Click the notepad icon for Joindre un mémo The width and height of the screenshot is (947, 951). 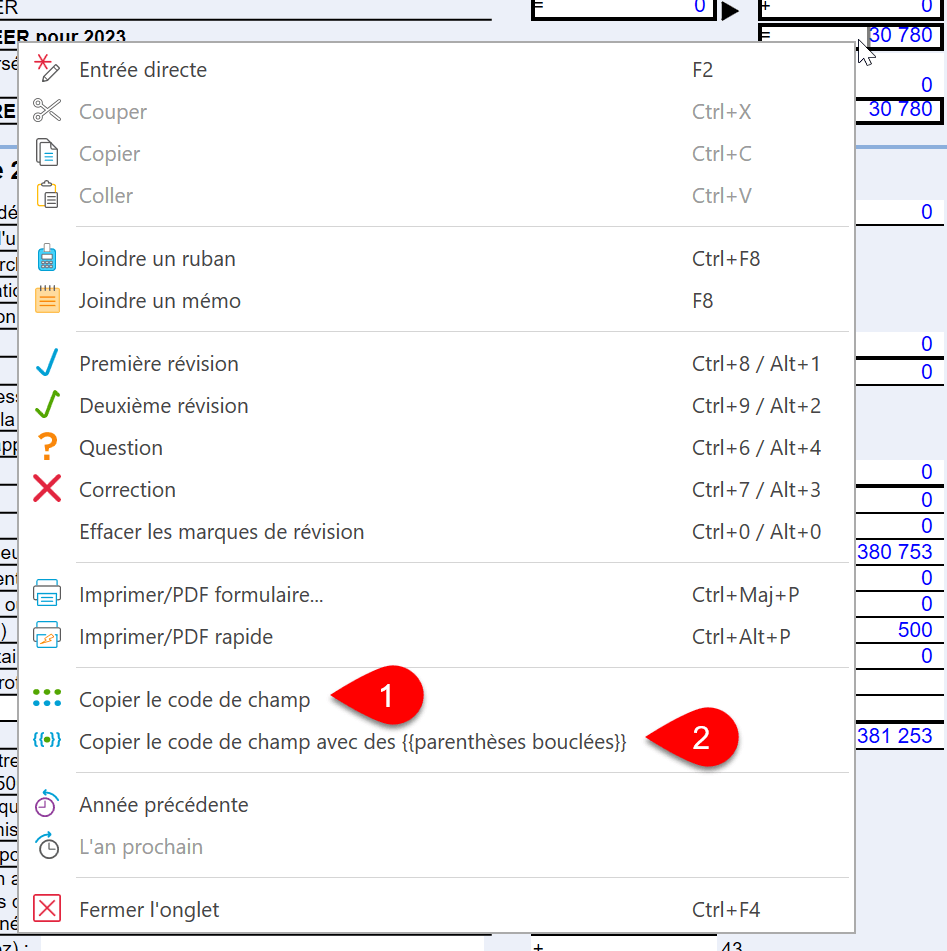pyautogui.click(x=47, y=300)
